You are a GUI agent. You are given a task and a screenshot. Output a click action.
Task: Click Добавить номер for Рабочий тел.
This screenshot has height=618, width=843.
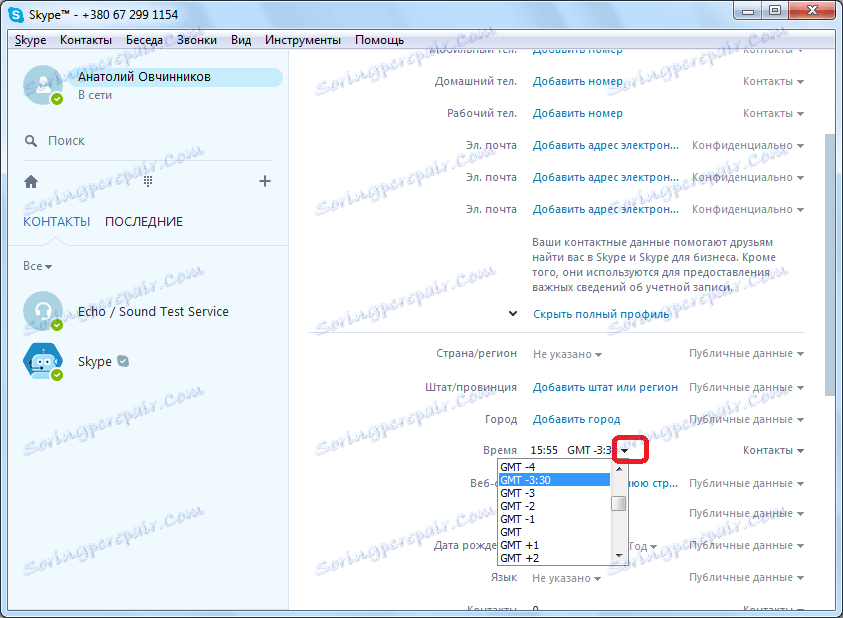click(577, 113)
